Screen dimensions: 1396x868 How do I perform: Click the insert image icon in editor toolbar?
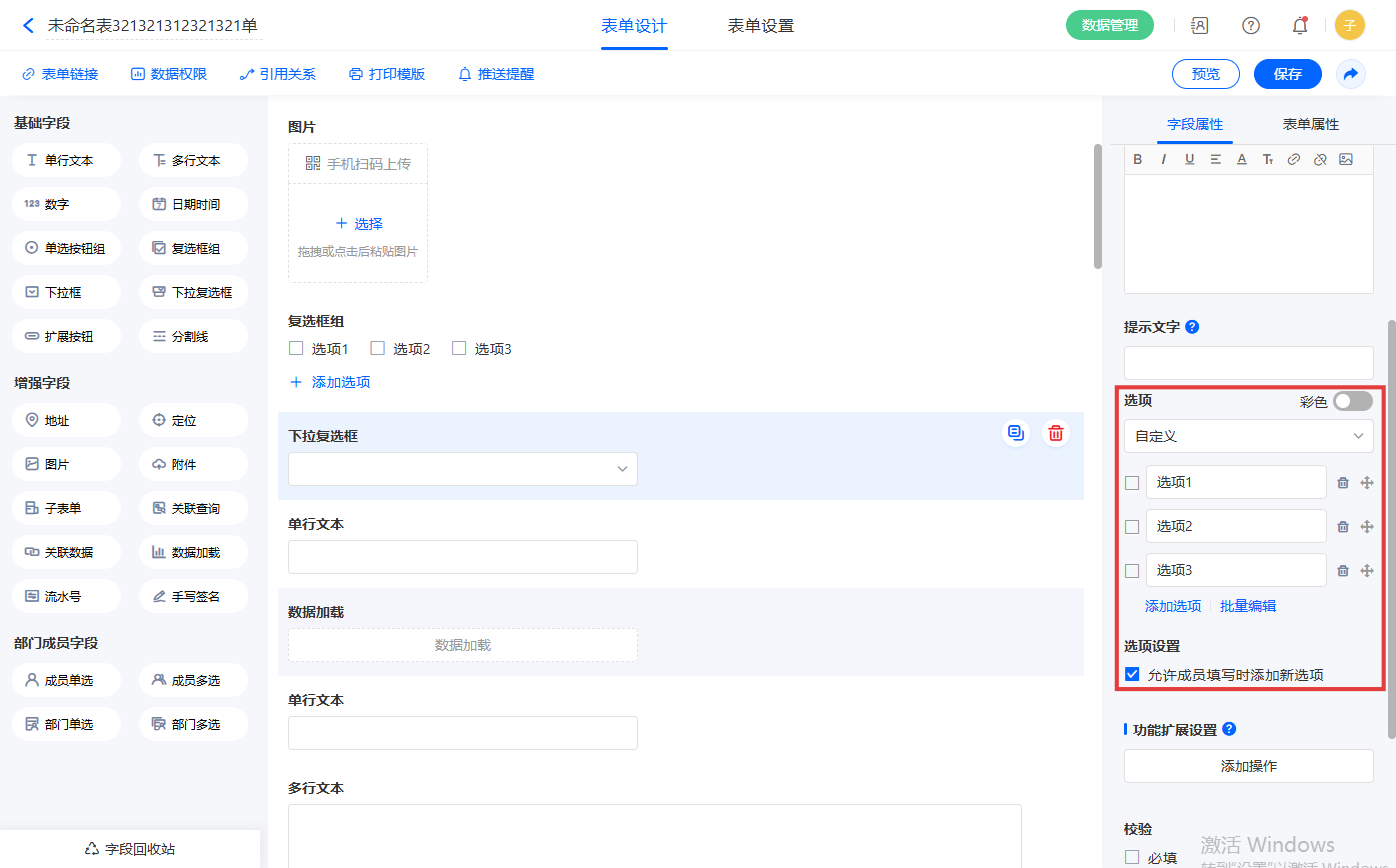[1346, 159]
